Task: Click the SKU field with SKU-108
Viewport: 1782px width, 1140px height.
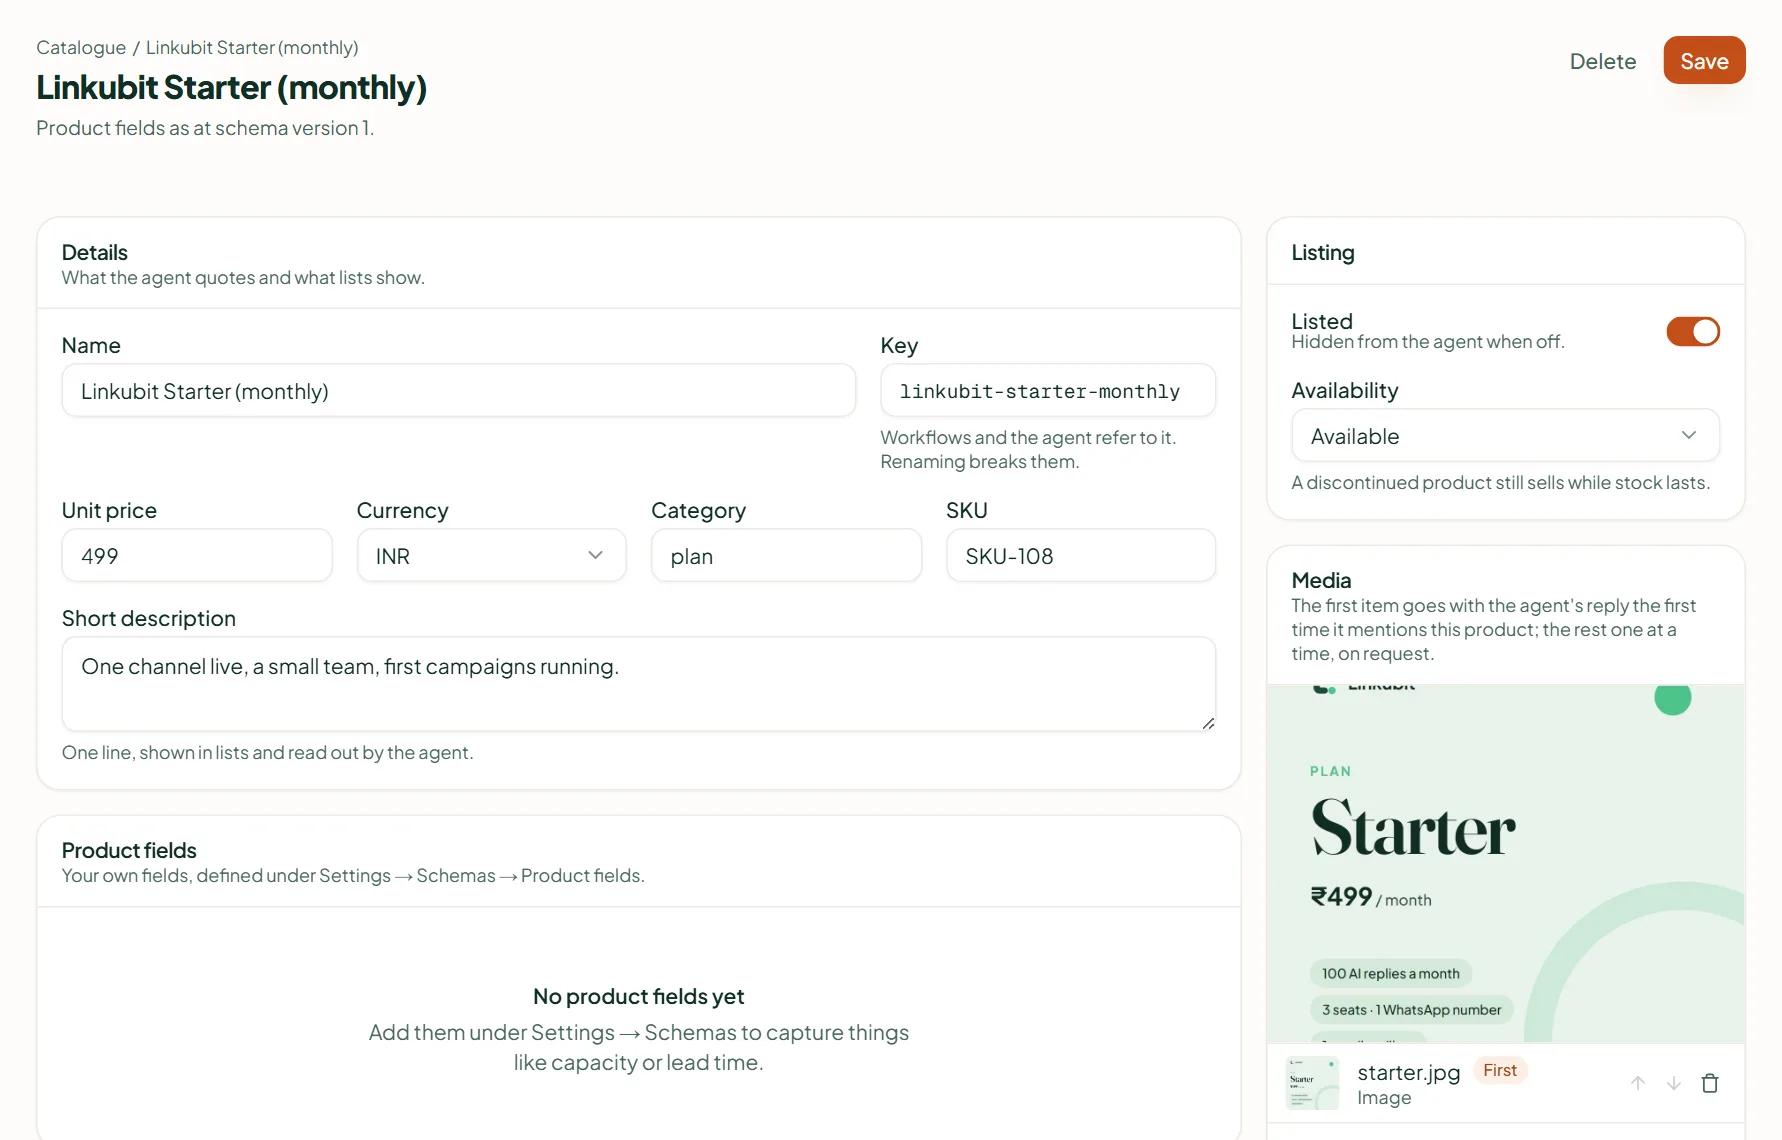Action: (1081, 556)
